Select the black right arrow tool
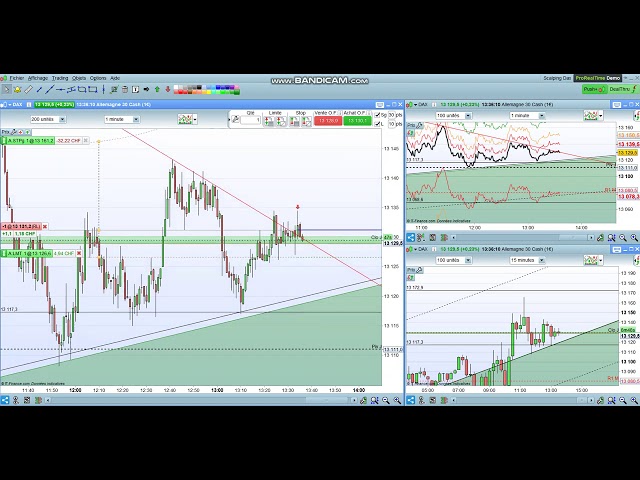Screen dimensions: 640x480 click(x=146, y=89)
